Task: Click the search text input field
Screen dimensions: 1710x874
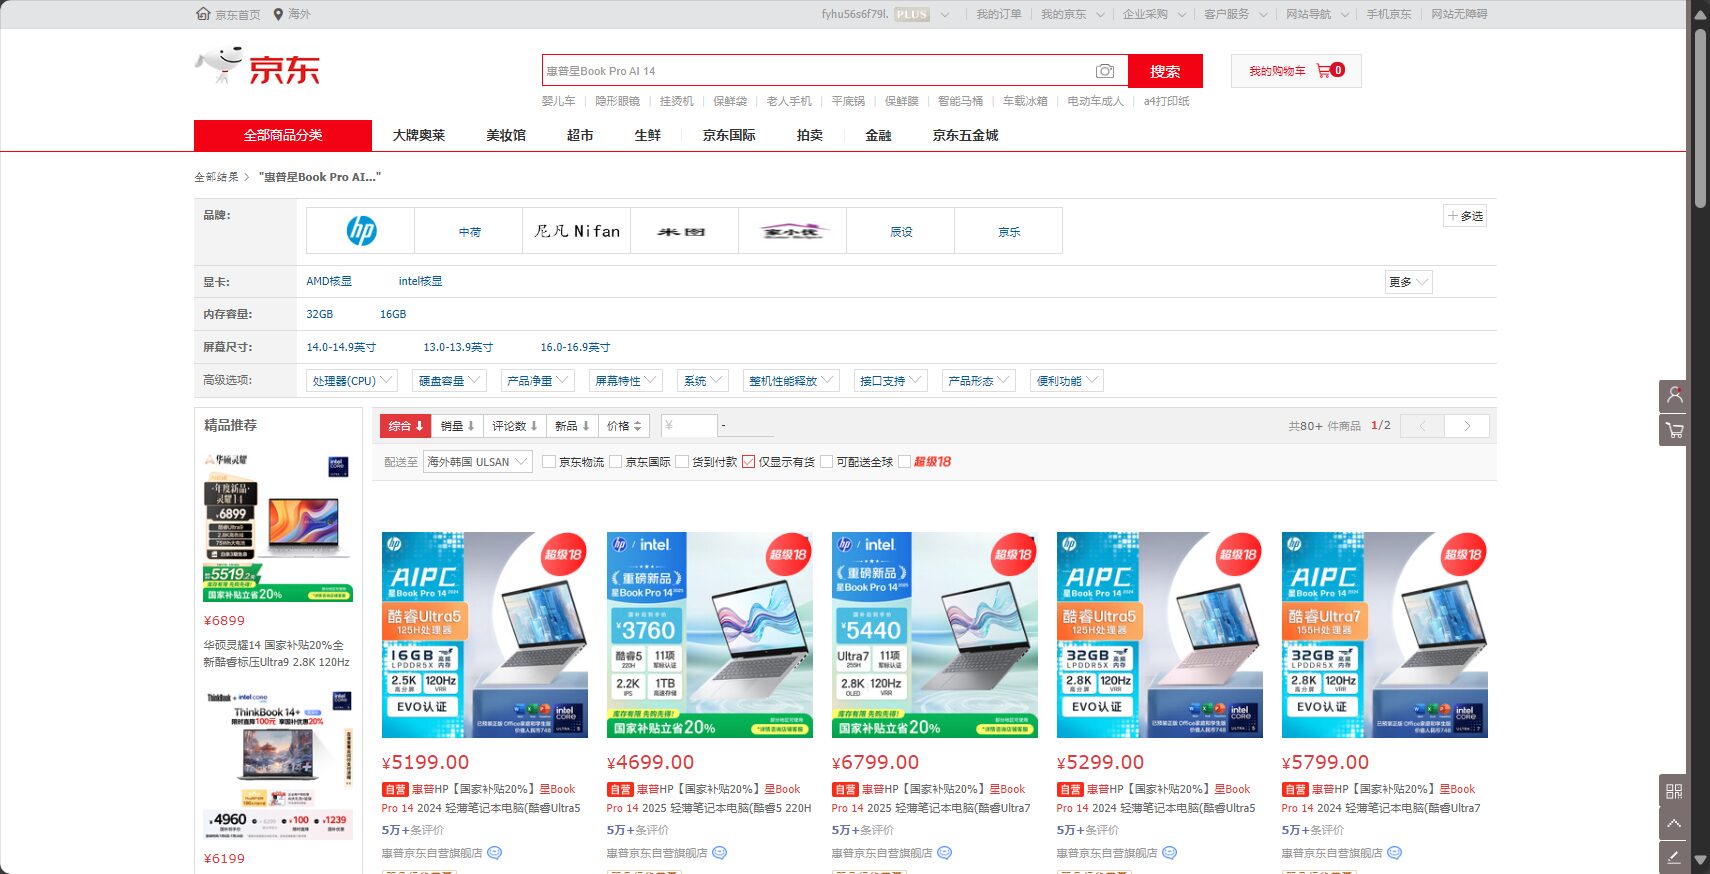Action: [x=817, y=71]
